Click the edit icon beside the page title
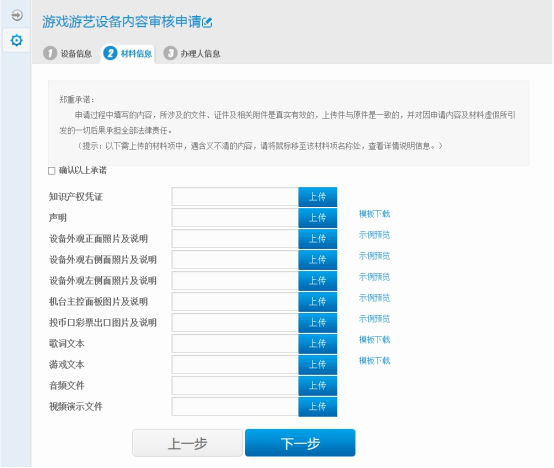This screenshot has height=468, width=554. (x=207, y=23)
